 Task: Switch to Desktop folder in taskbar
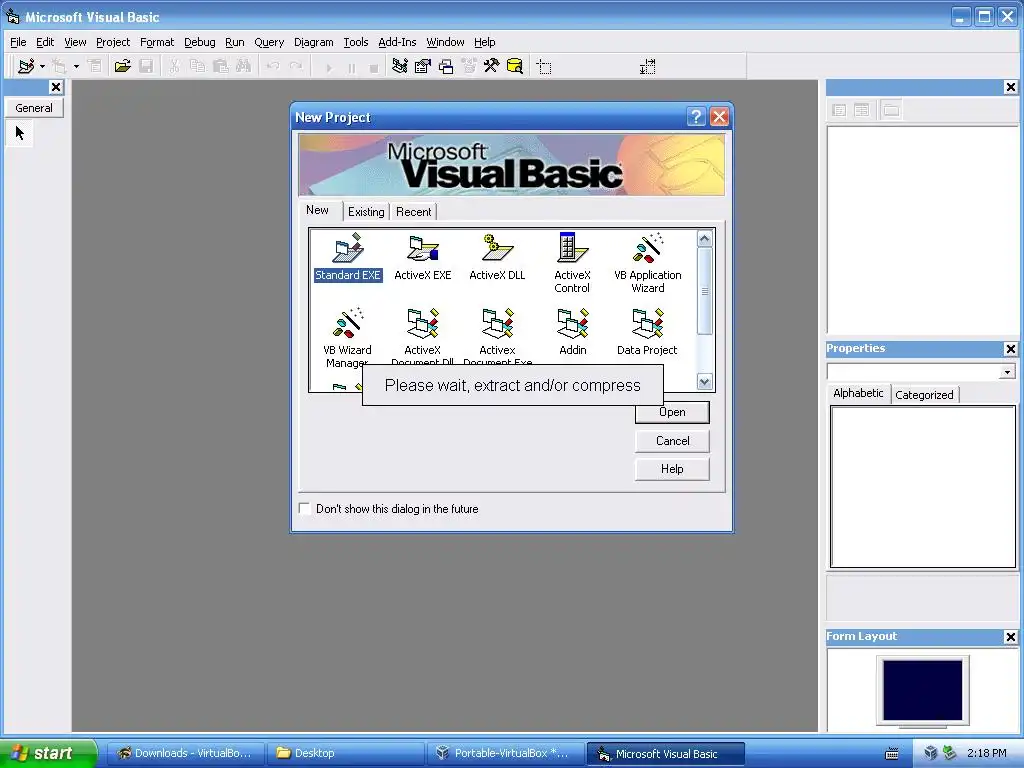pos(345,753)
